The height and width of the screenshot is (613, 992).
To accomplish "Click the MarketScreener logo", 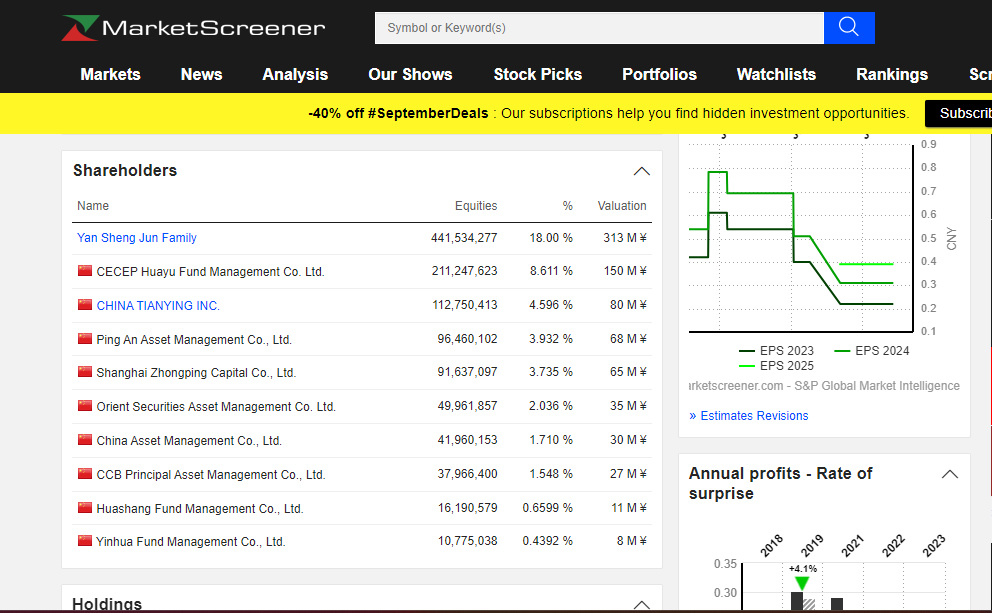I will 194,28.
